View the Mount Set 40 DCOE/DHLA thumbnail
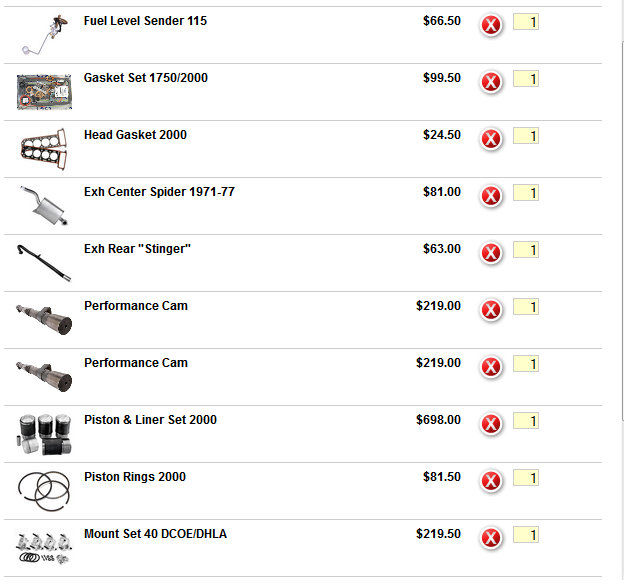 pos(43,546)
